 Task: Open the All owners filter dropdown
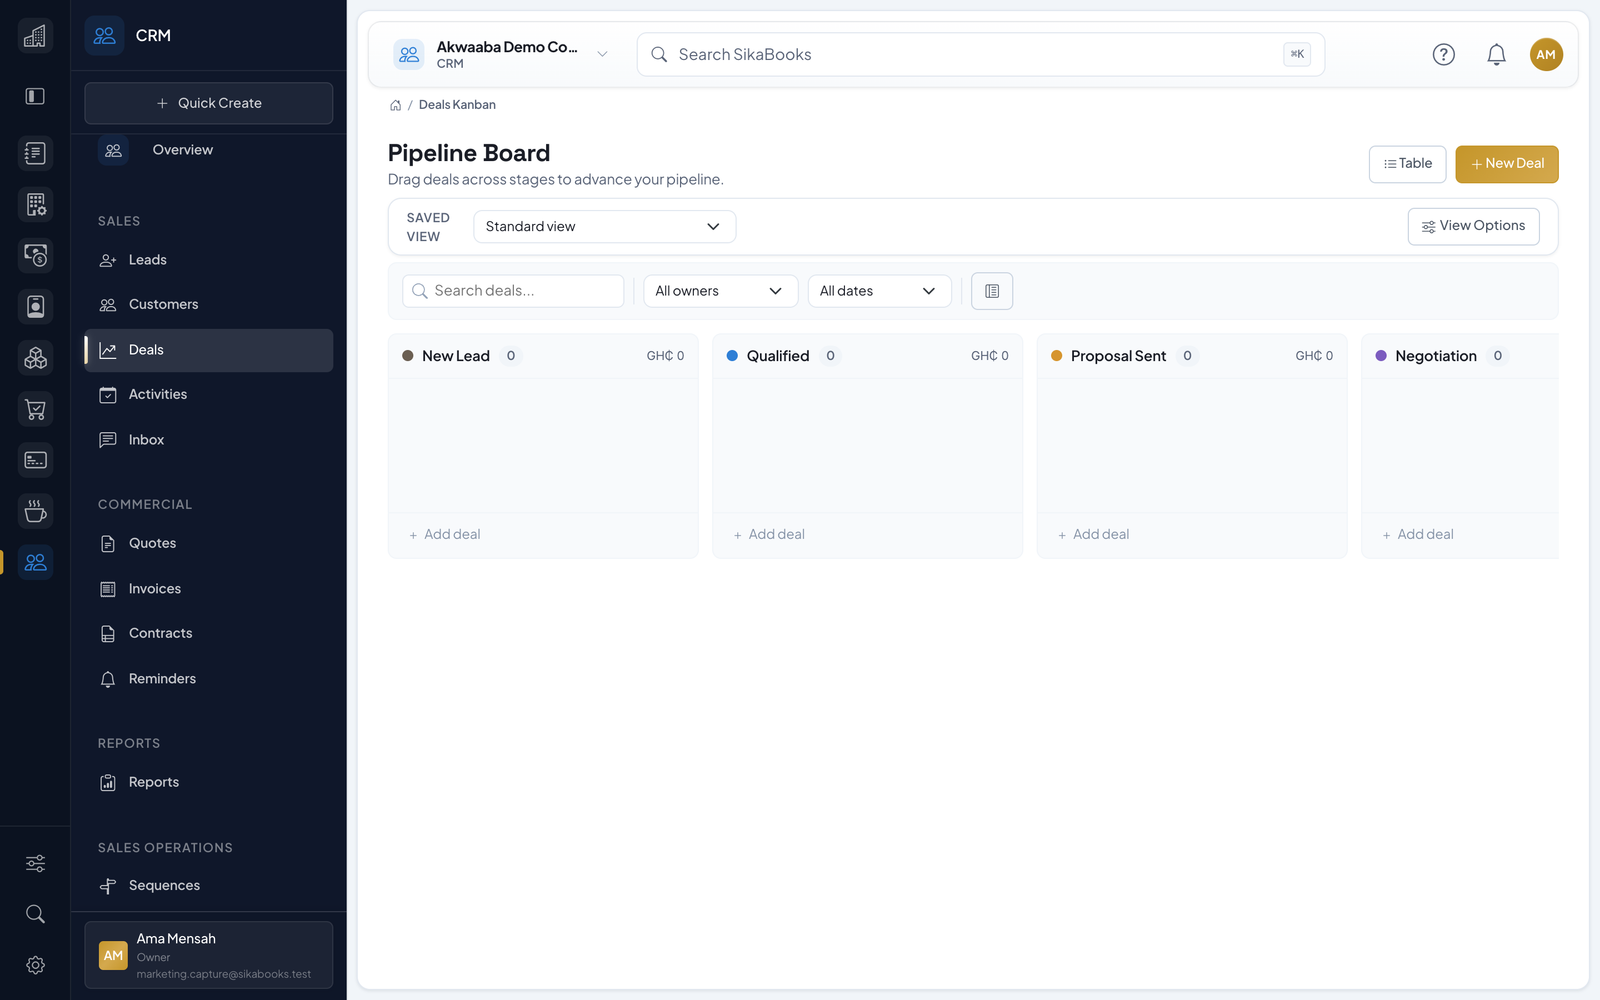720,291
